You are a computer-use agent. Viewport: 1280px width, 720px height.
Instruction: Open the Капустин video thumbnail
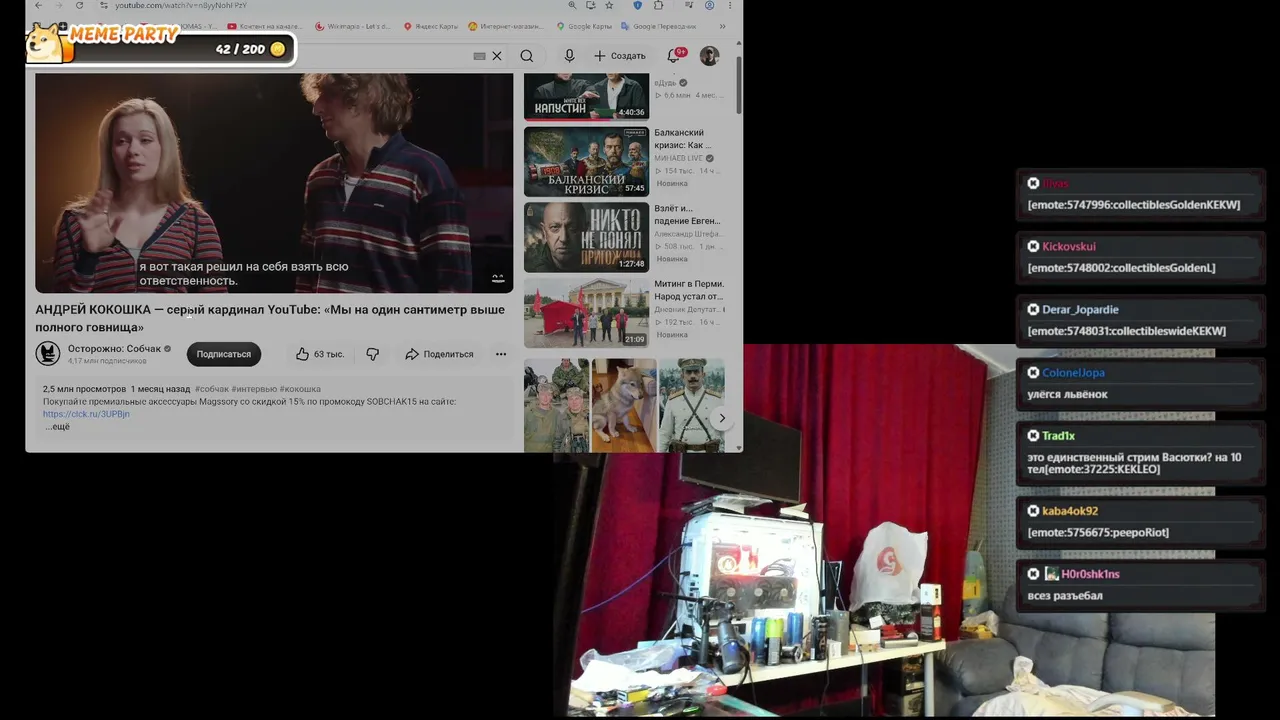[x=586, y=96]
